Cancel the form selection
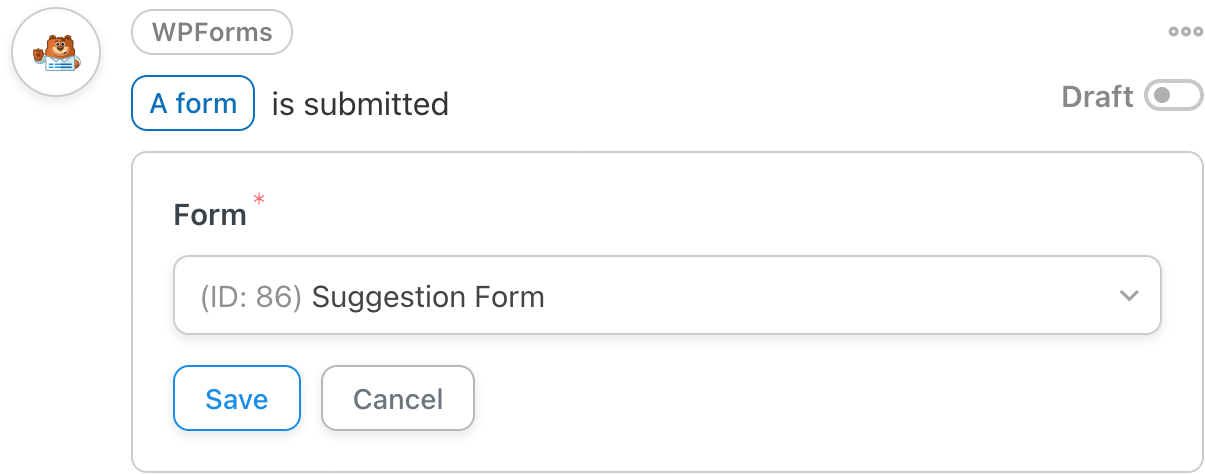This screenshot has width=1205, height=474. pyautogui.click(x=397, y=398)
